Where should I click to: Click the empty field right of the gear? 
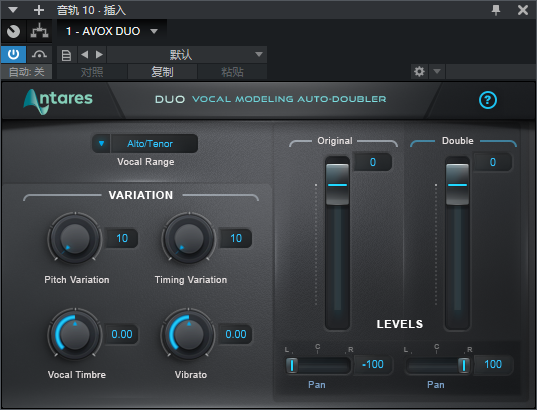[490, 72]
